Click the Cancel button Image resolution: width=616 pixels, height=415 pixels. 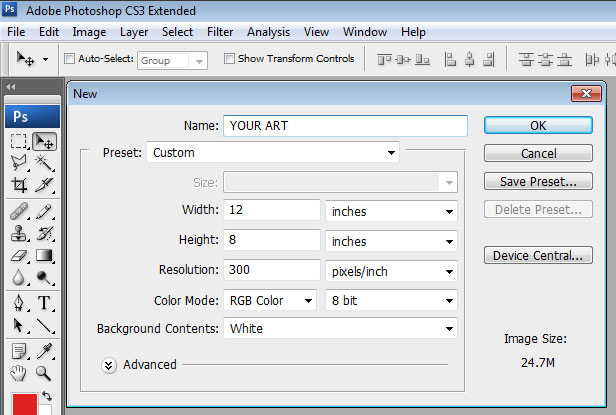538,153
